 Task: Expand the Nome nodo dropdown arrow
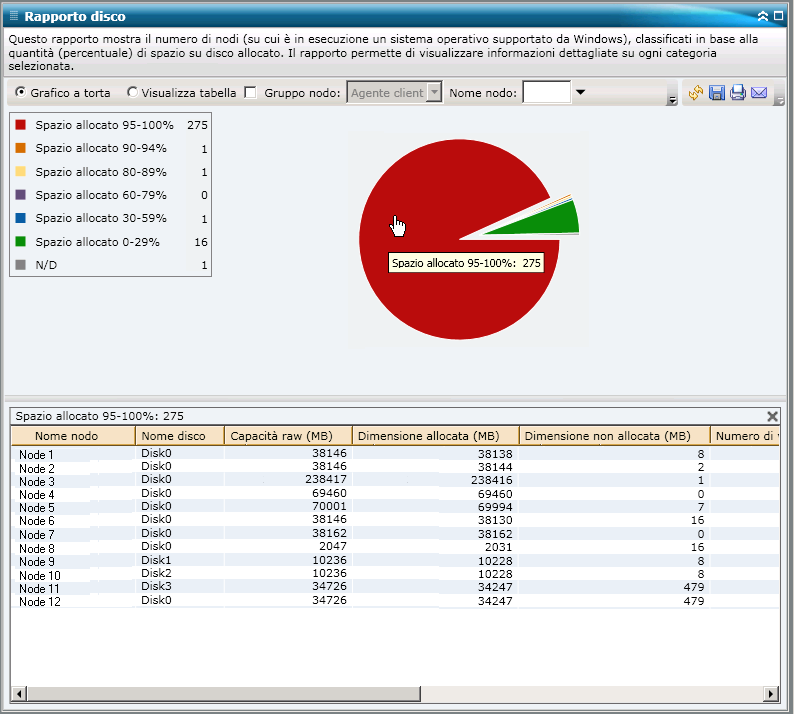coord(580,93)
